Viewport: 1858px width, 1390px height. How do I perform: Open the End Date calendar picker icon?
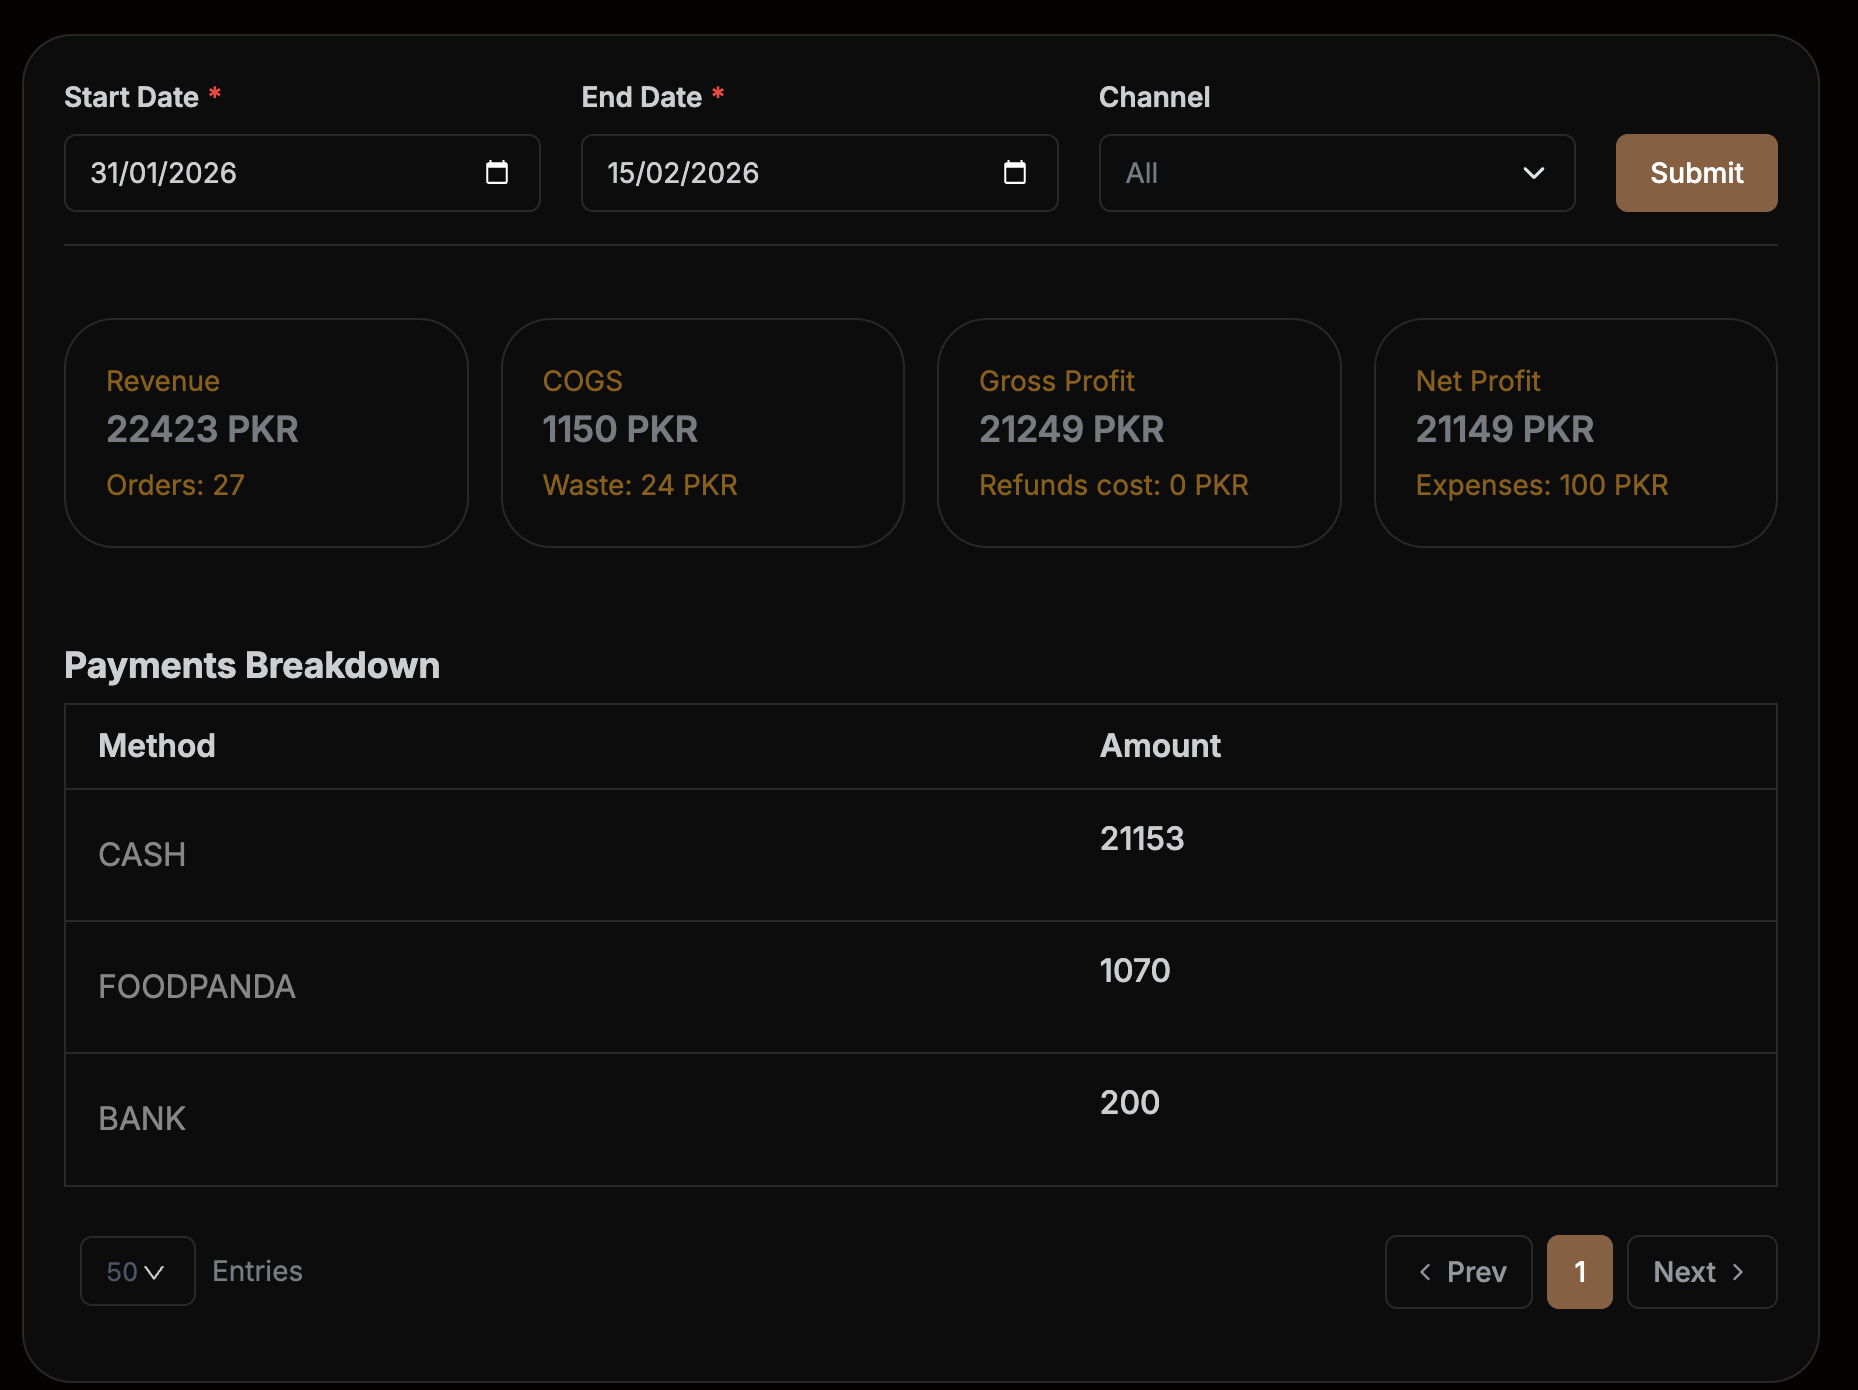[1014, 173]
